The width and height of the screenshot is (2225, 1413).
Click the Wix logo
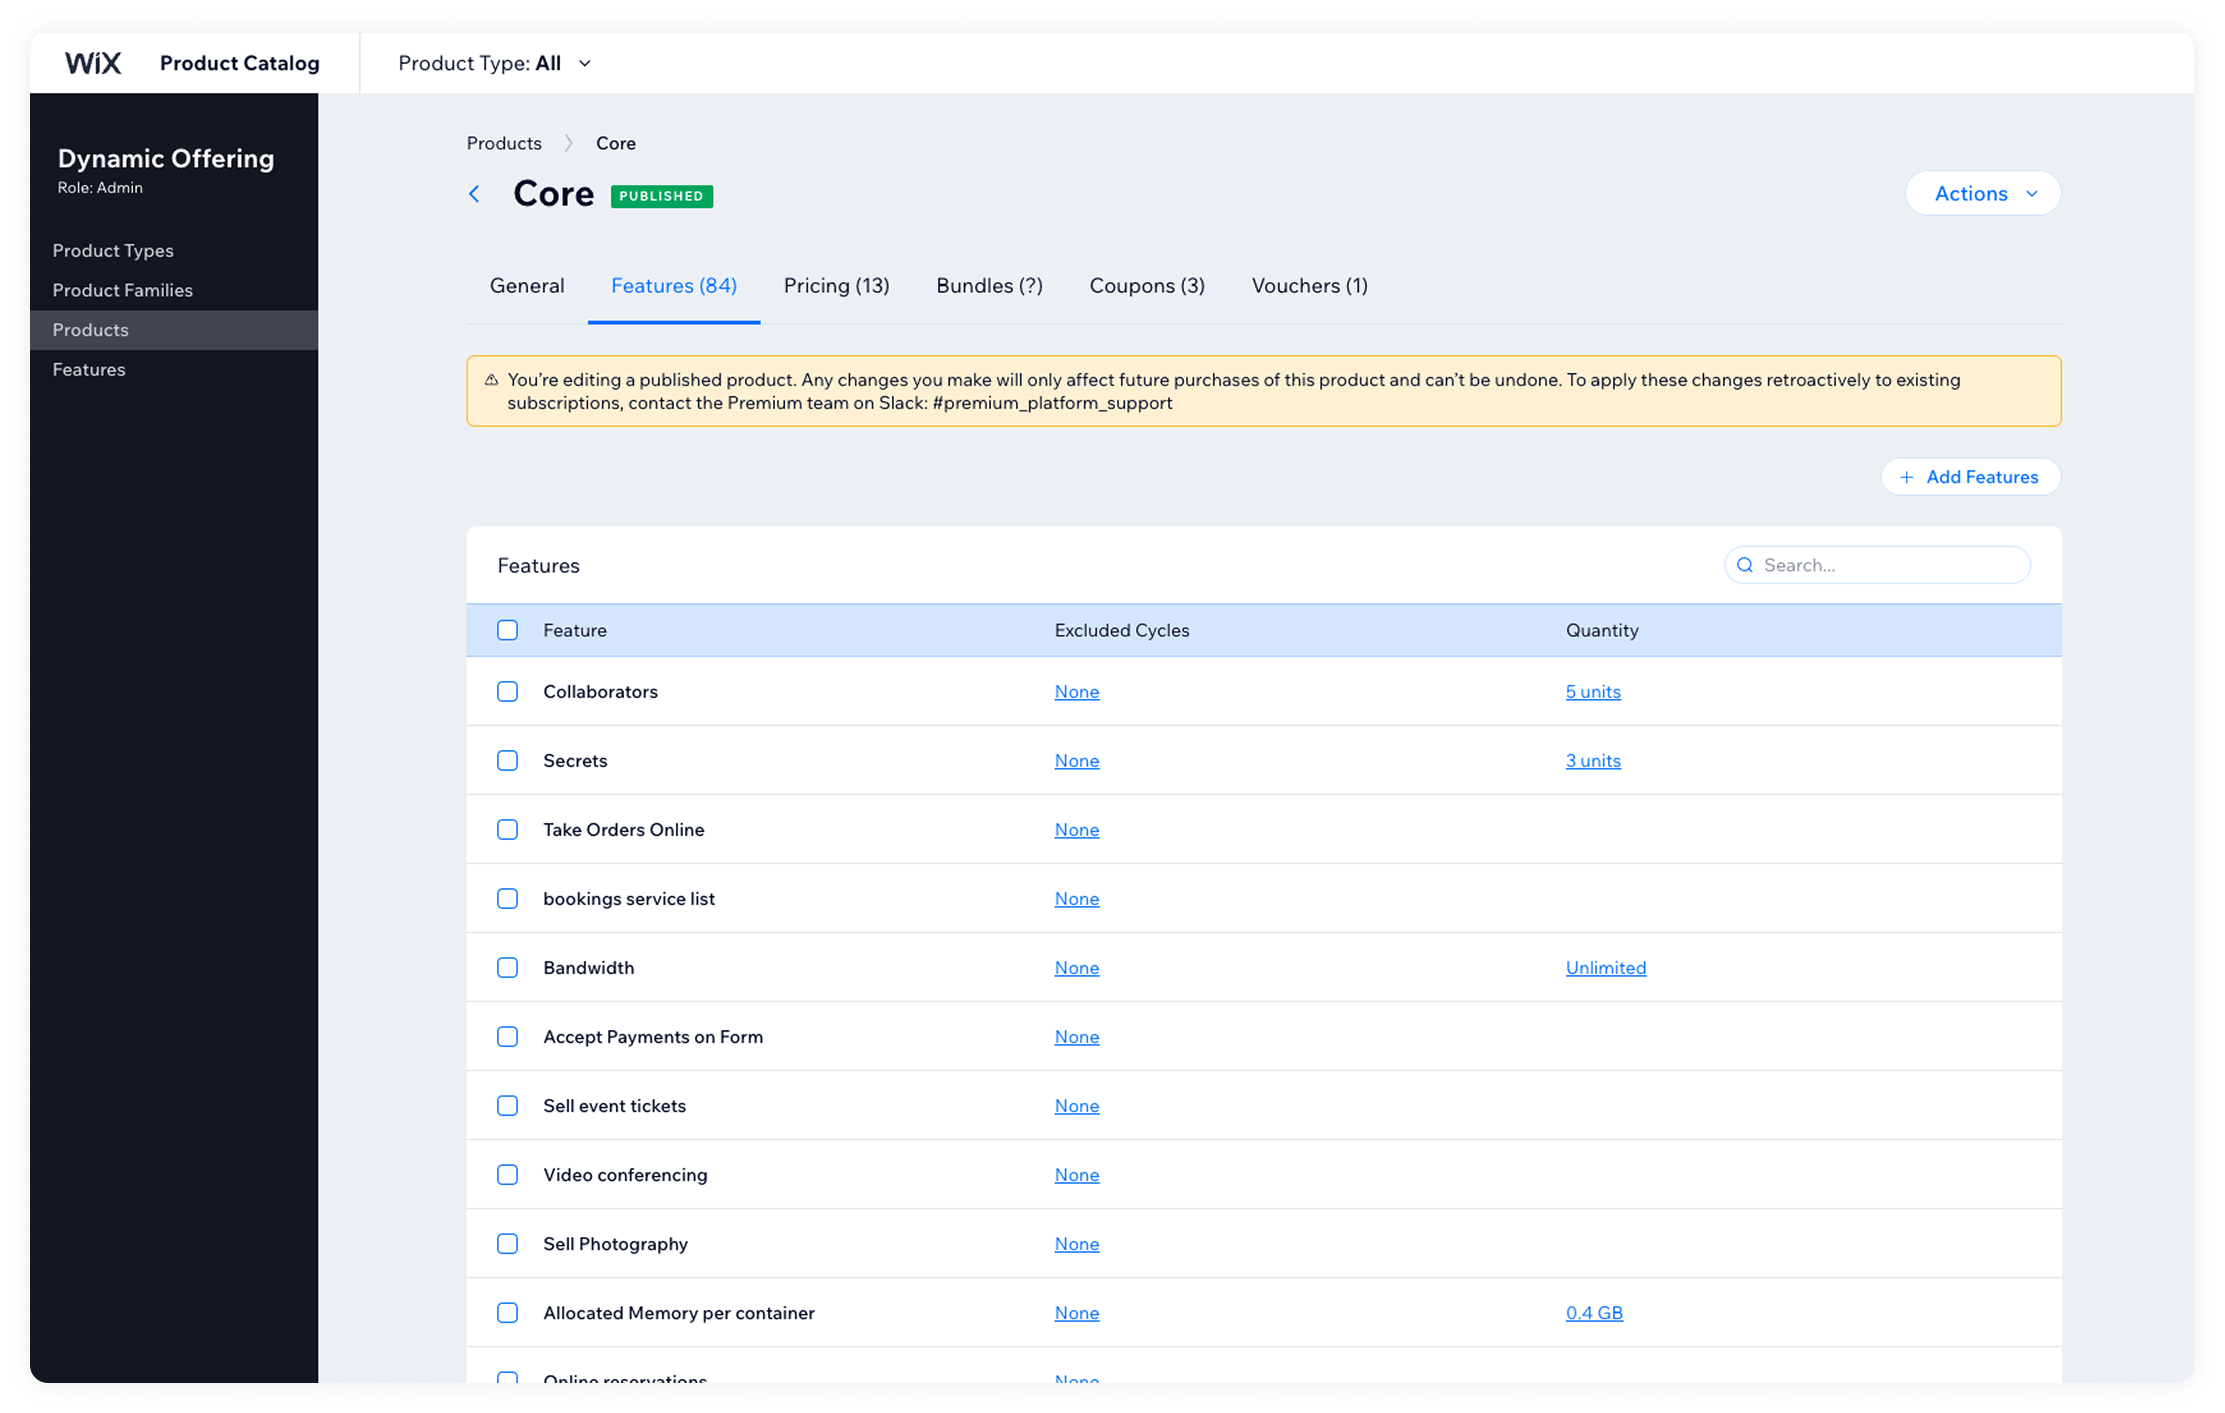(x=93, y=63)
